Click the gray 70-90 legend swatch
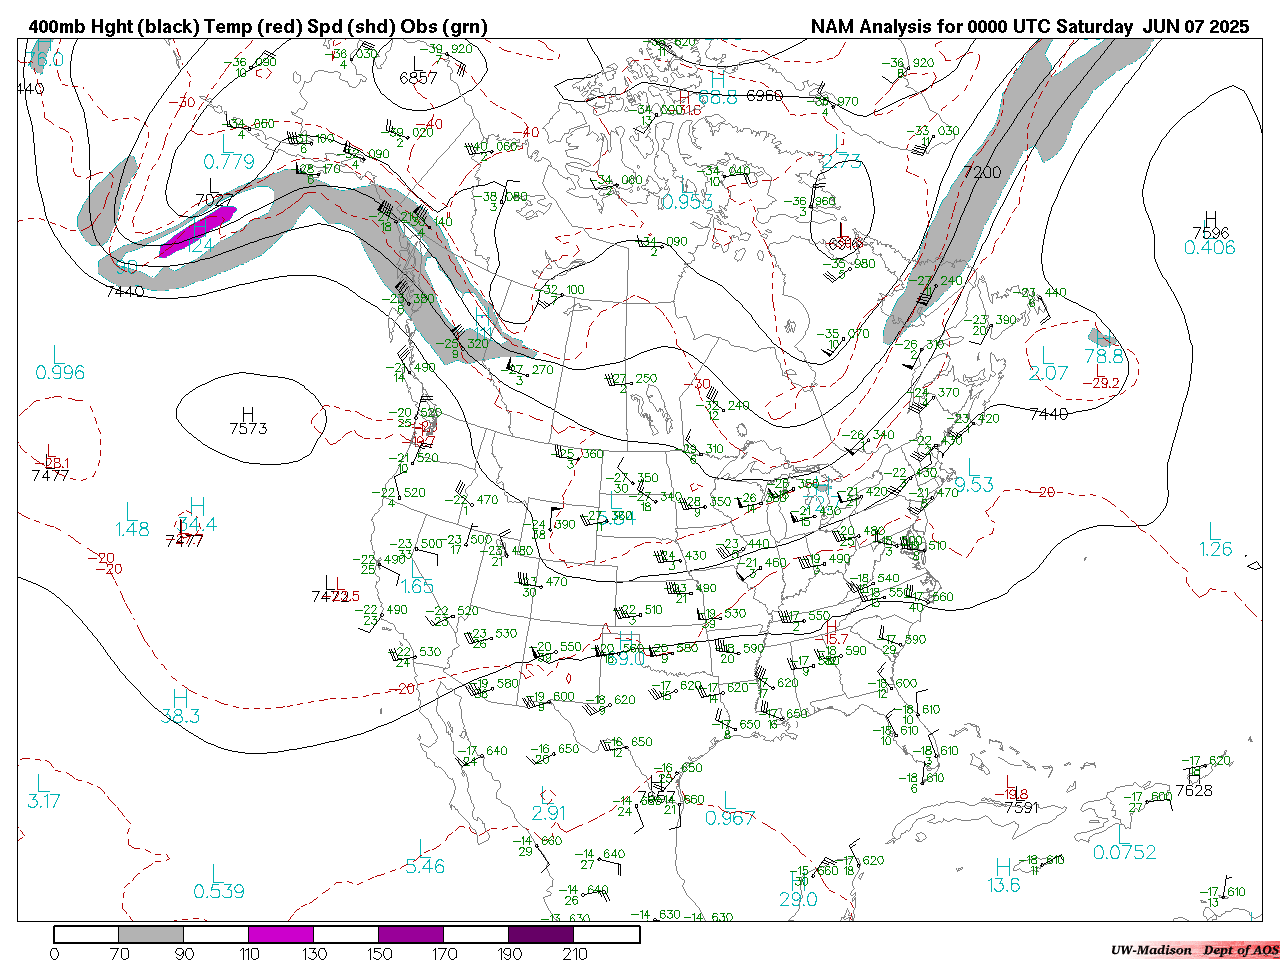Viewport: 1280px width, 960px height. pyautogui.click(x=151, y=935)
